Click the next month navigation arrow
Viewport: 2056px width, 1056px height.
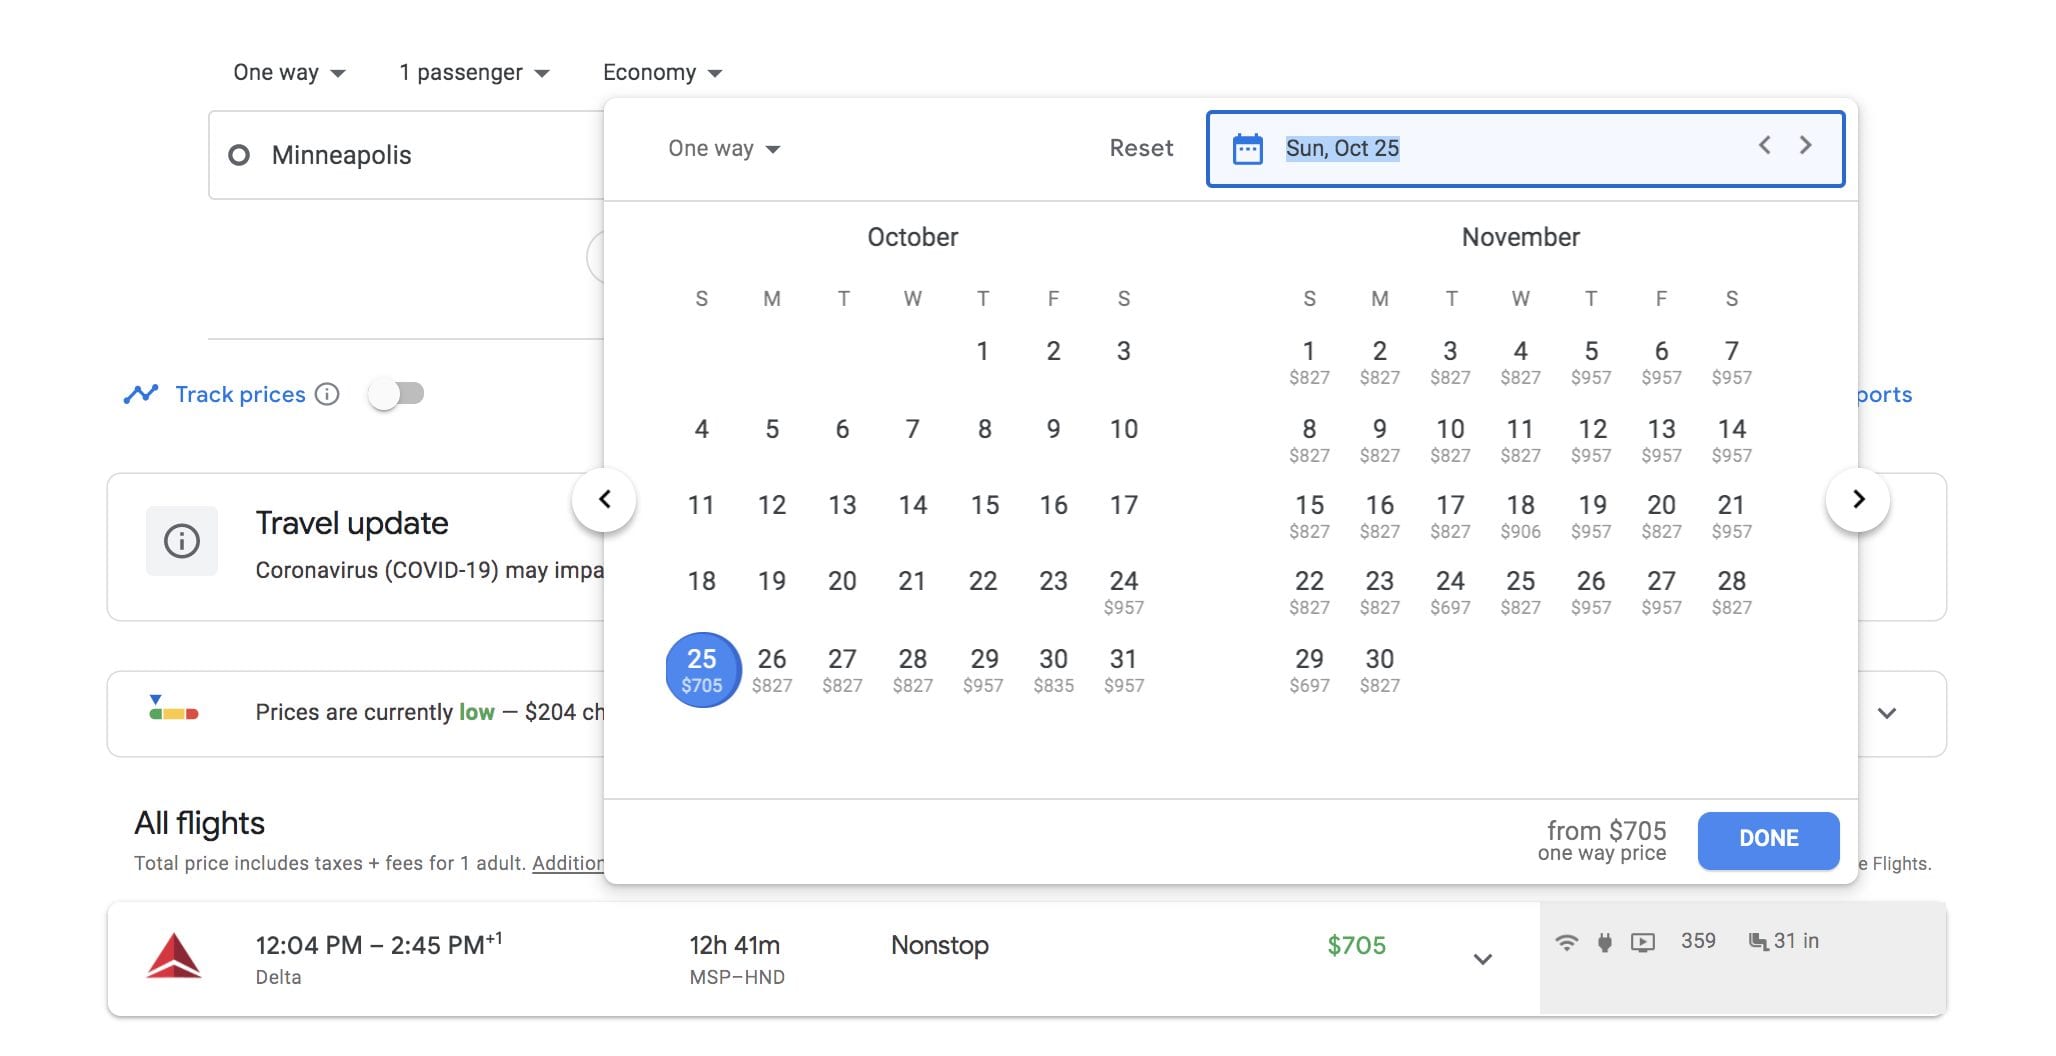(x=1858, y=498)
